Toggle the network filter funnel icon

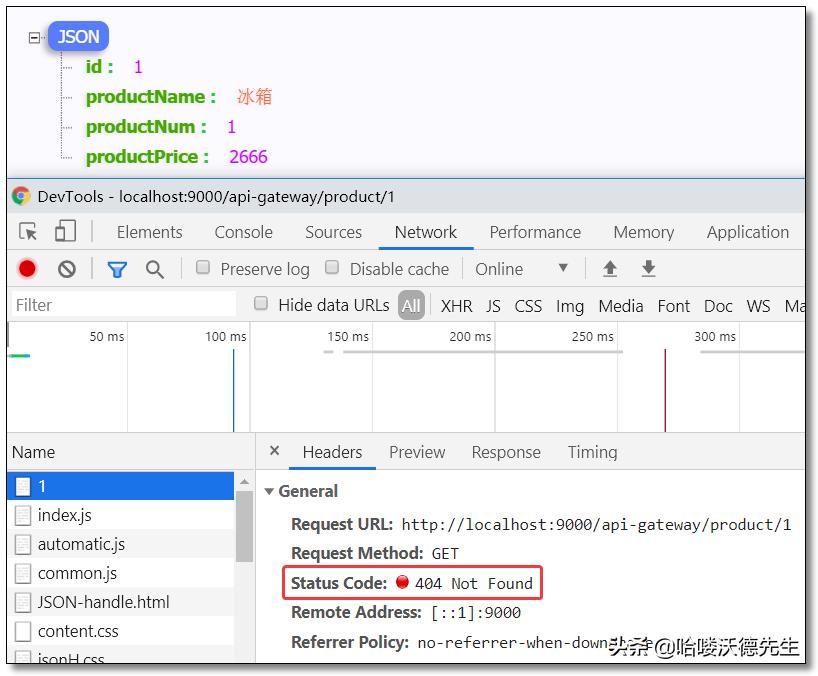117,269
